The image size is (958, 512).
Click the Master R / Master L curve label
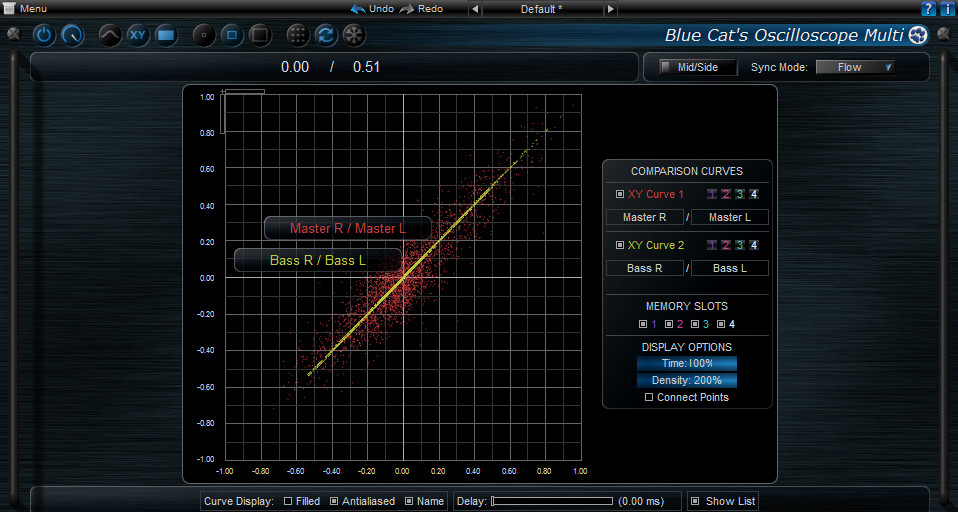point(348,229)
